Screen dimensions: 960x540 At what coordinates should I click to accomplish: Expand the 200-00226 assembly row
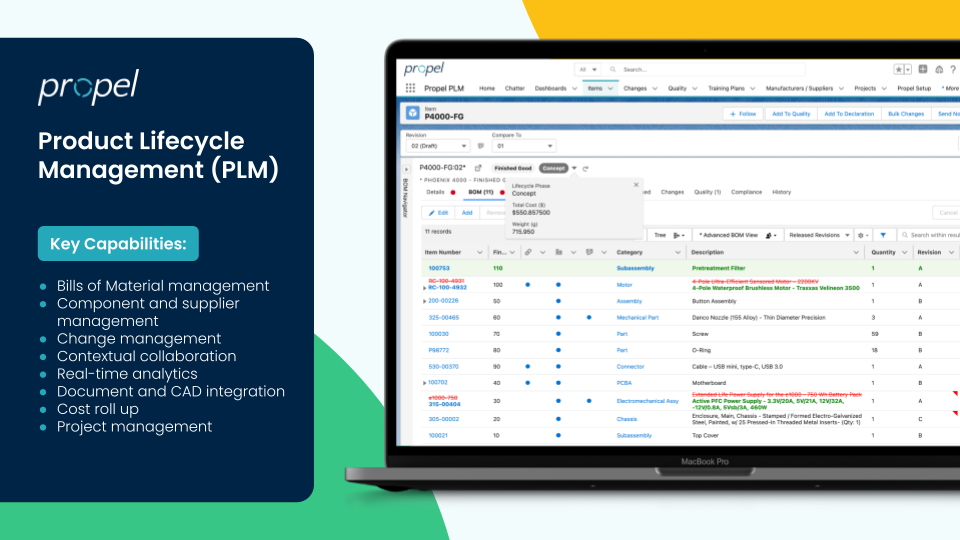coord(425,300)
